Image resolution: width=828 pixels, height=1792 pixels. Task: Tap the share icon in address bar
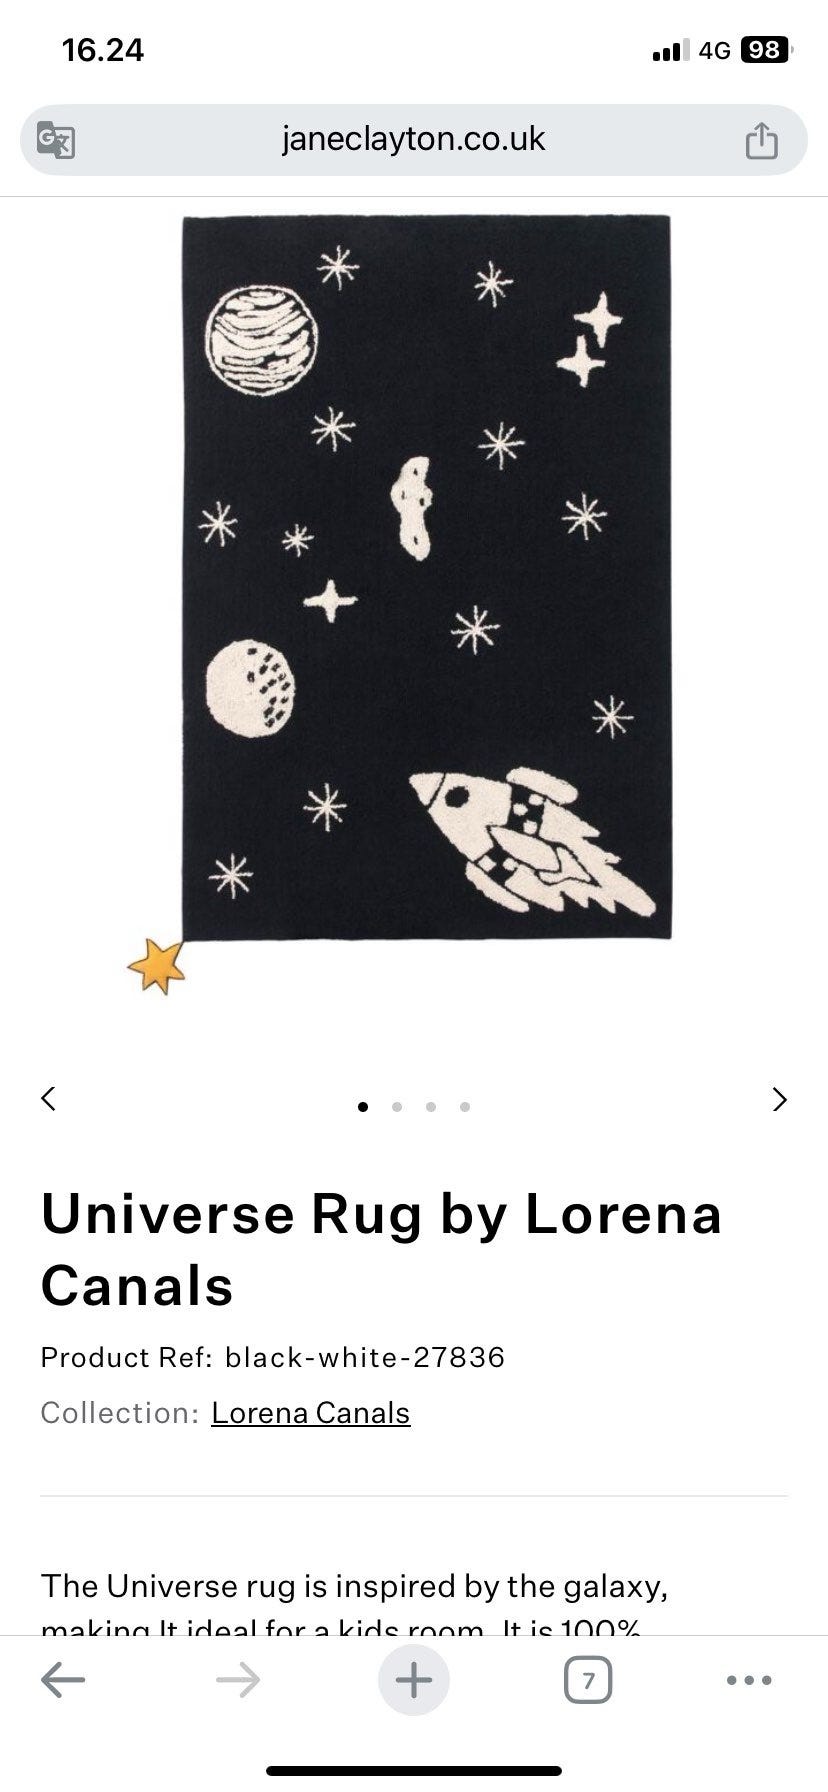coord(761,139)
